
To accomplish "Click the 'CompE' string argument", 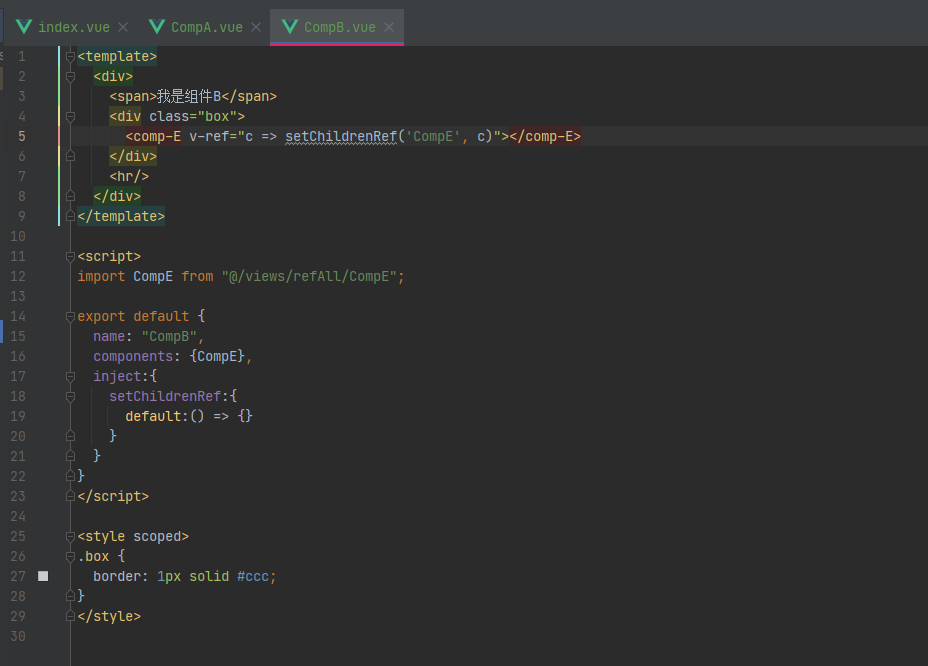I will coord(433,137).
